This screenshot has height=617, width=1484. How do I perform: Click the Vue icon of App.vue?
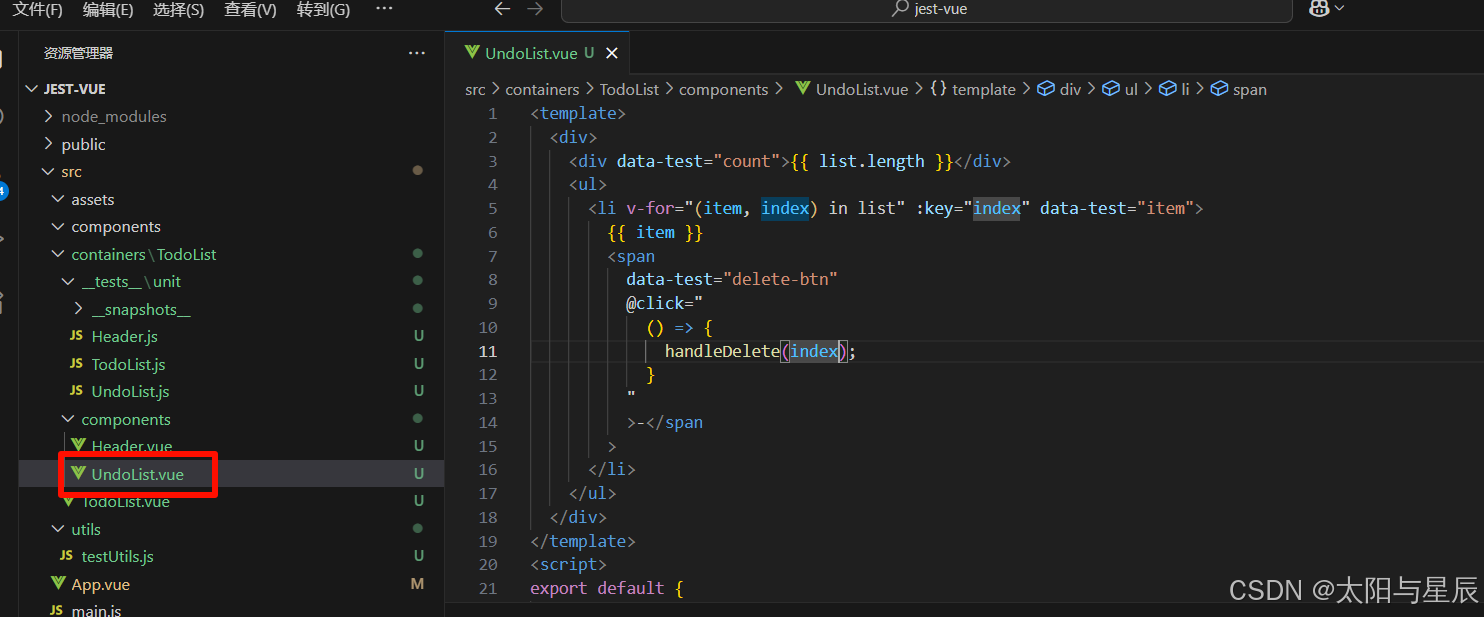click(59, 583)
